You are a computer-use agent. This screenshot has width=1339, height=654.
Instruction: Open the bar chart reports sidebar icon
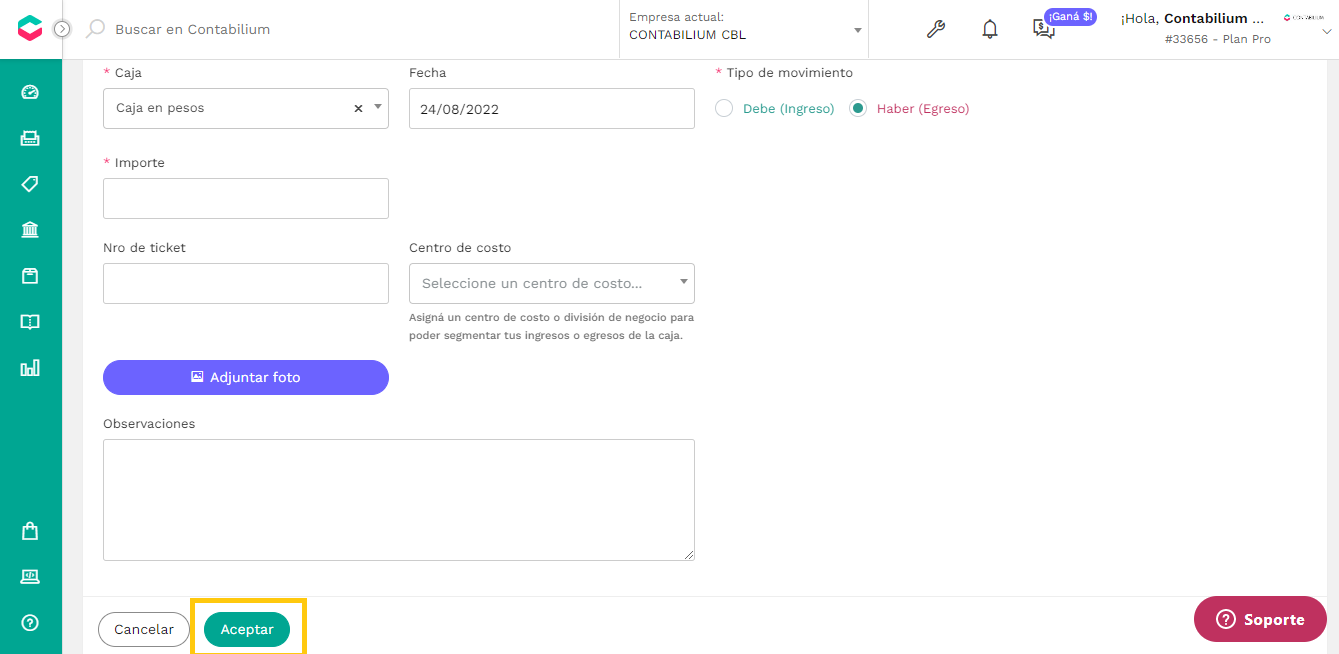coord(30,368)
